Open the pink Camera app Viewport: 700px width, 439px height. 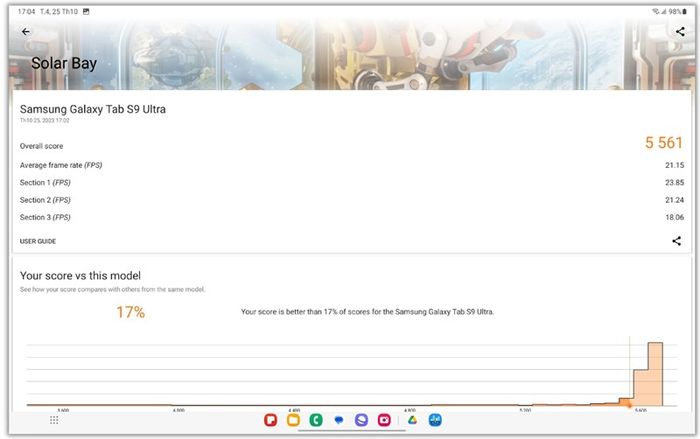coord(384,420)
